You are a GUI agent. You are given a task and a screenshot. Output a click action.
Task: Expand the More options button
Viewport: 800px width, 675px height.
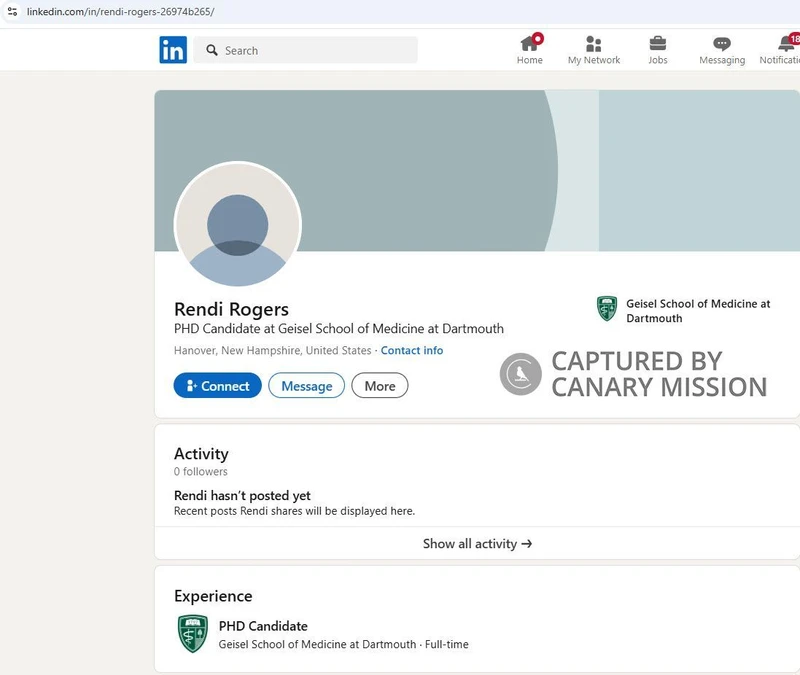point(380,386)
